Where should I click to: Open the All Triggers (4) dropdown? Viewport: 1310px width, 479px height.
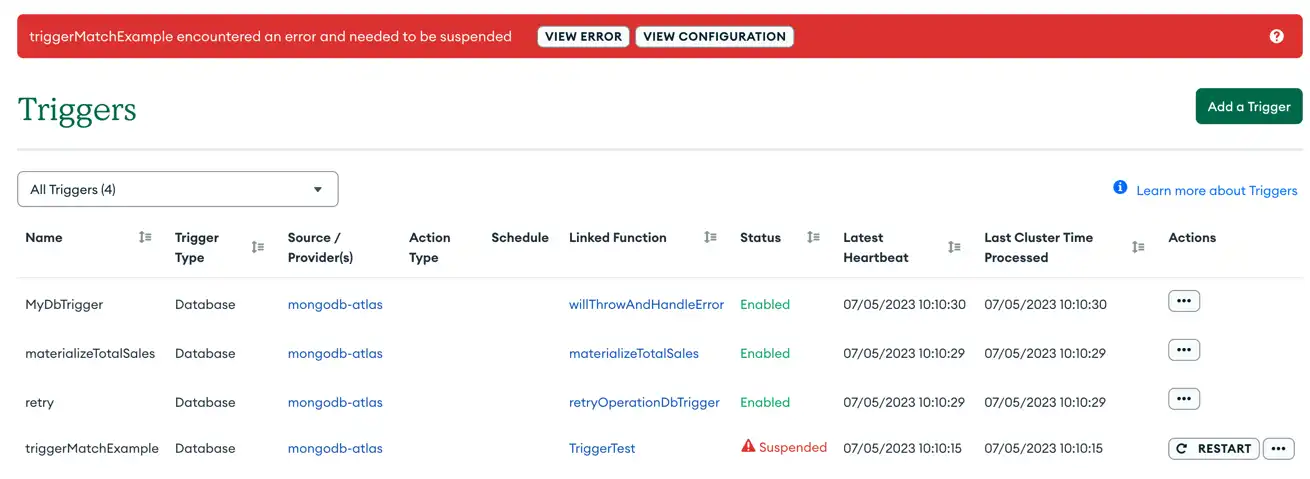[x=178, y=189]
